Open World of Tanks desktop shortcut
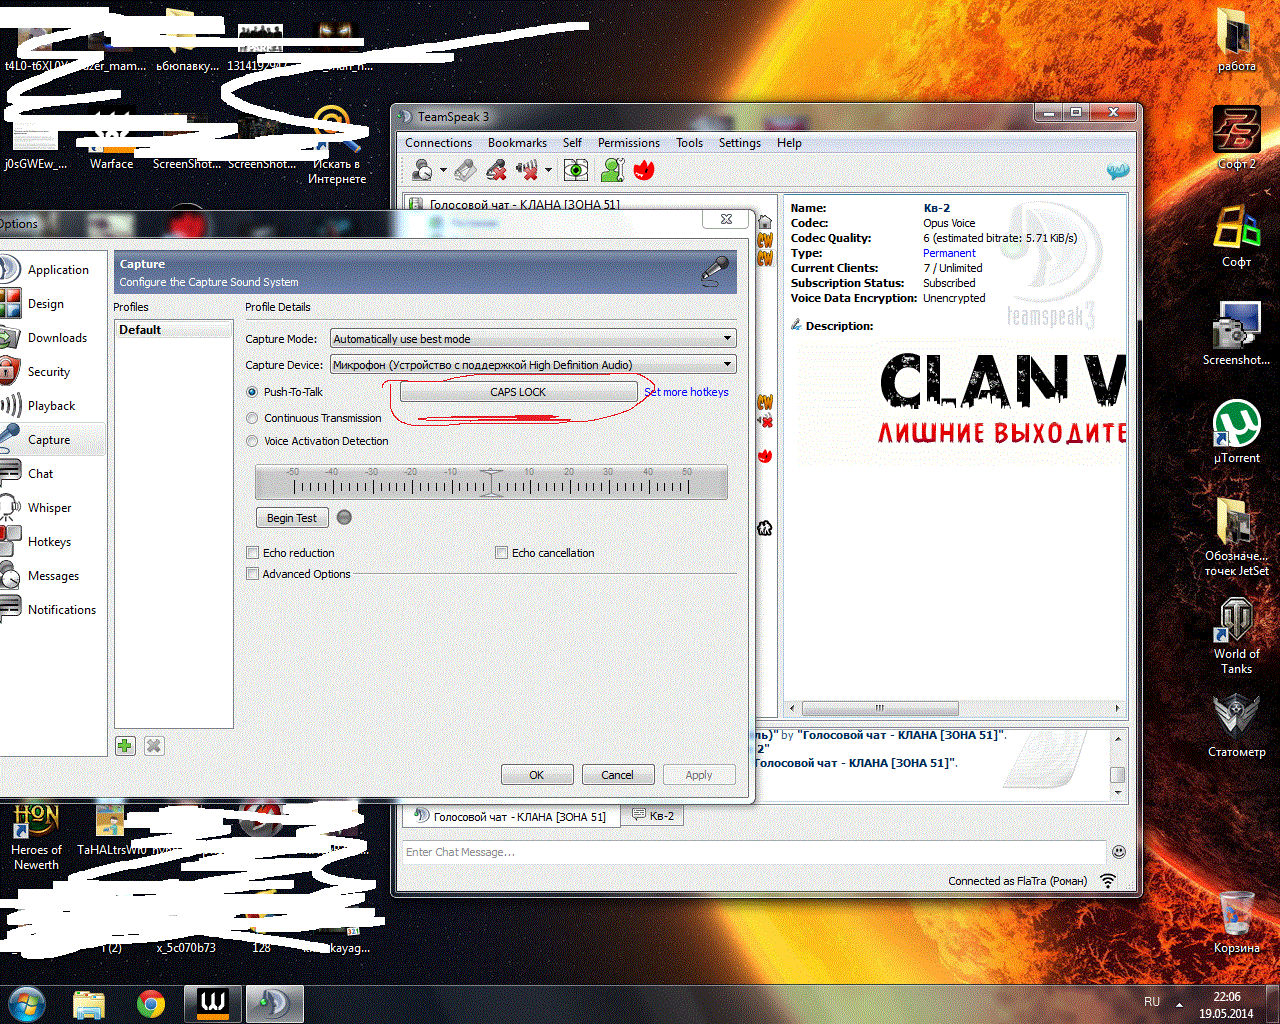 (x=1236, y=636)
